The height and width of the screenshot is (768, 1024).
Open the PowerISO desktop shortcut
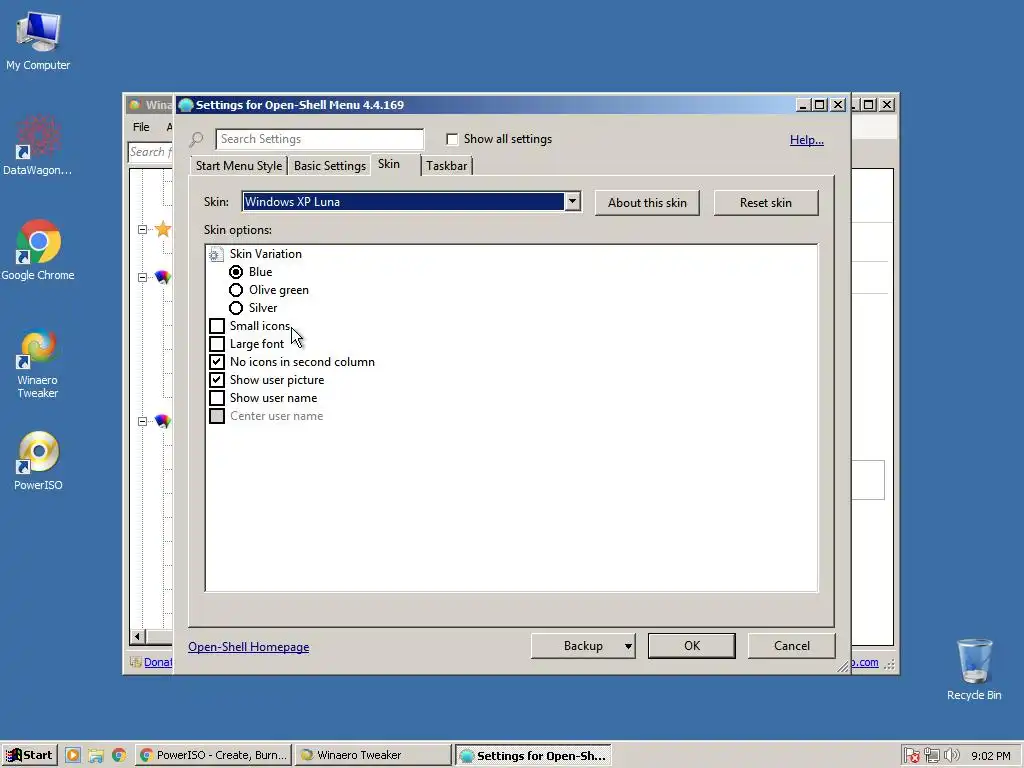[38, 460]
